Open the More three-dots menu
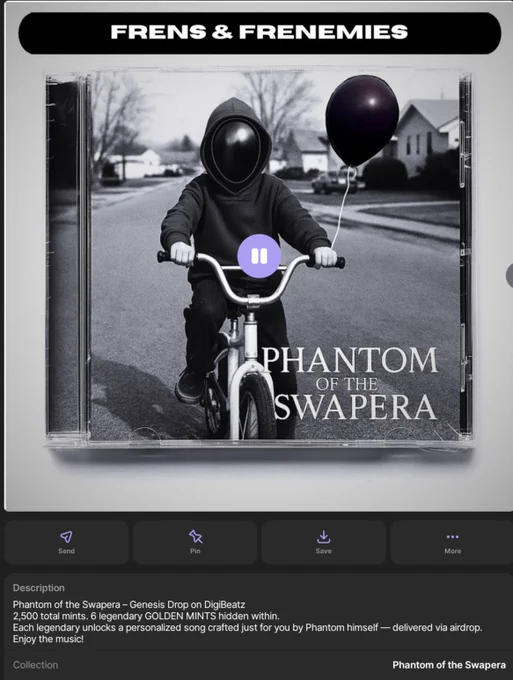This screenshot has width=513, height=680. [x=452, y=537]
